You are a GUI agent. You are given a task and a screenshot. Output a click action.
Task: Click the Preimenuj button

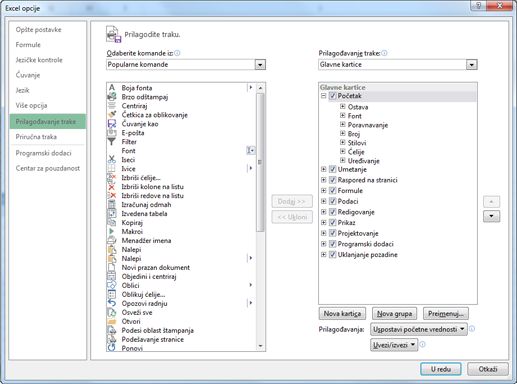[x=446, y=313]
